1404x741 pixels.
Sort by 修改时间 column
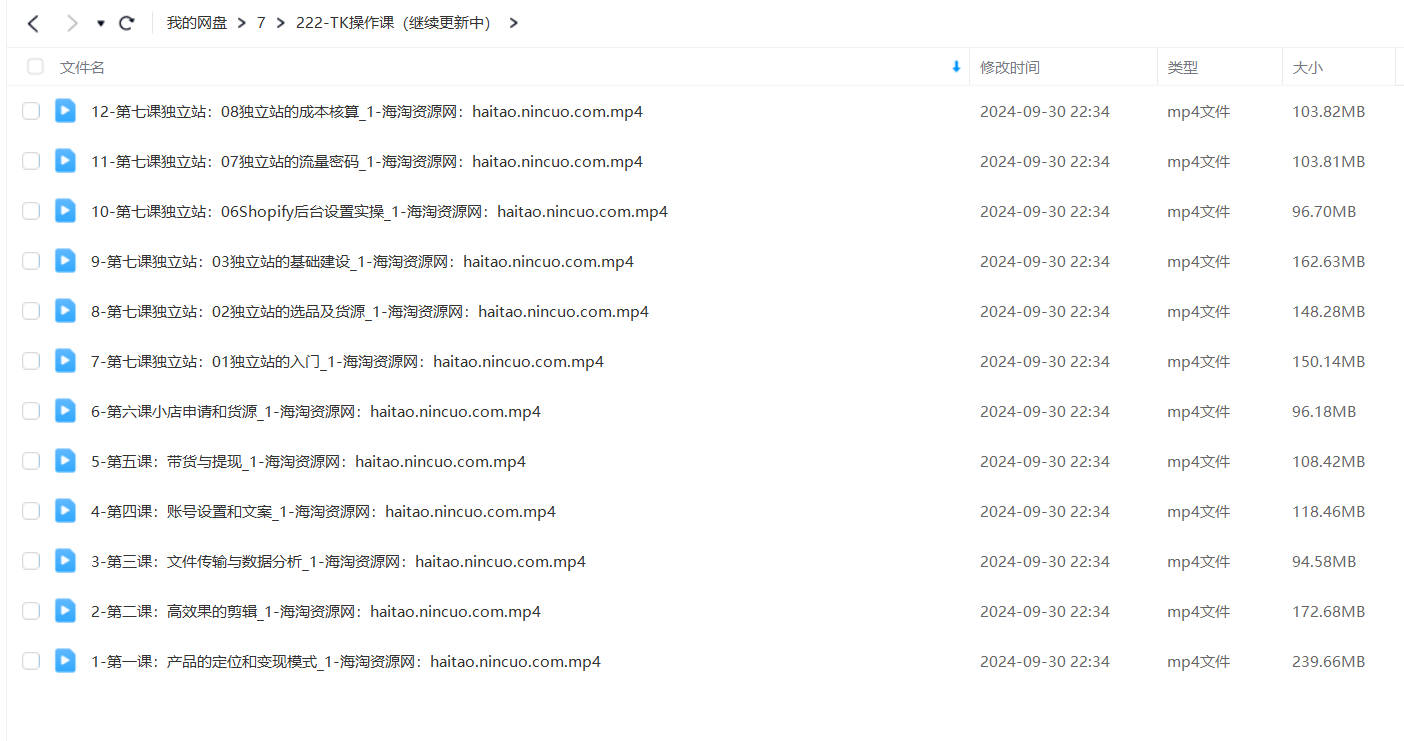[x=1010, y=68]
